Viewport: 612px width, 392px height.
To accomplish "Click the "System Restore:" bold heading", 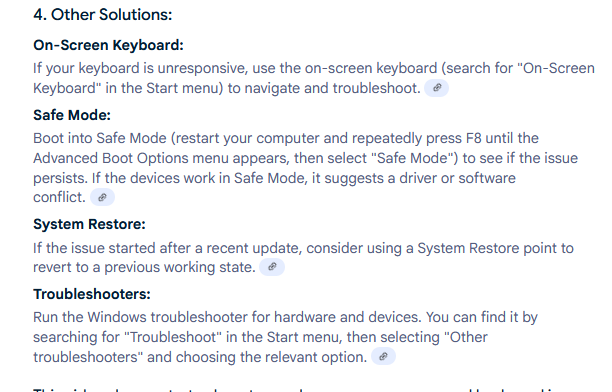I will pyautogui.click(x=89, y=224).
